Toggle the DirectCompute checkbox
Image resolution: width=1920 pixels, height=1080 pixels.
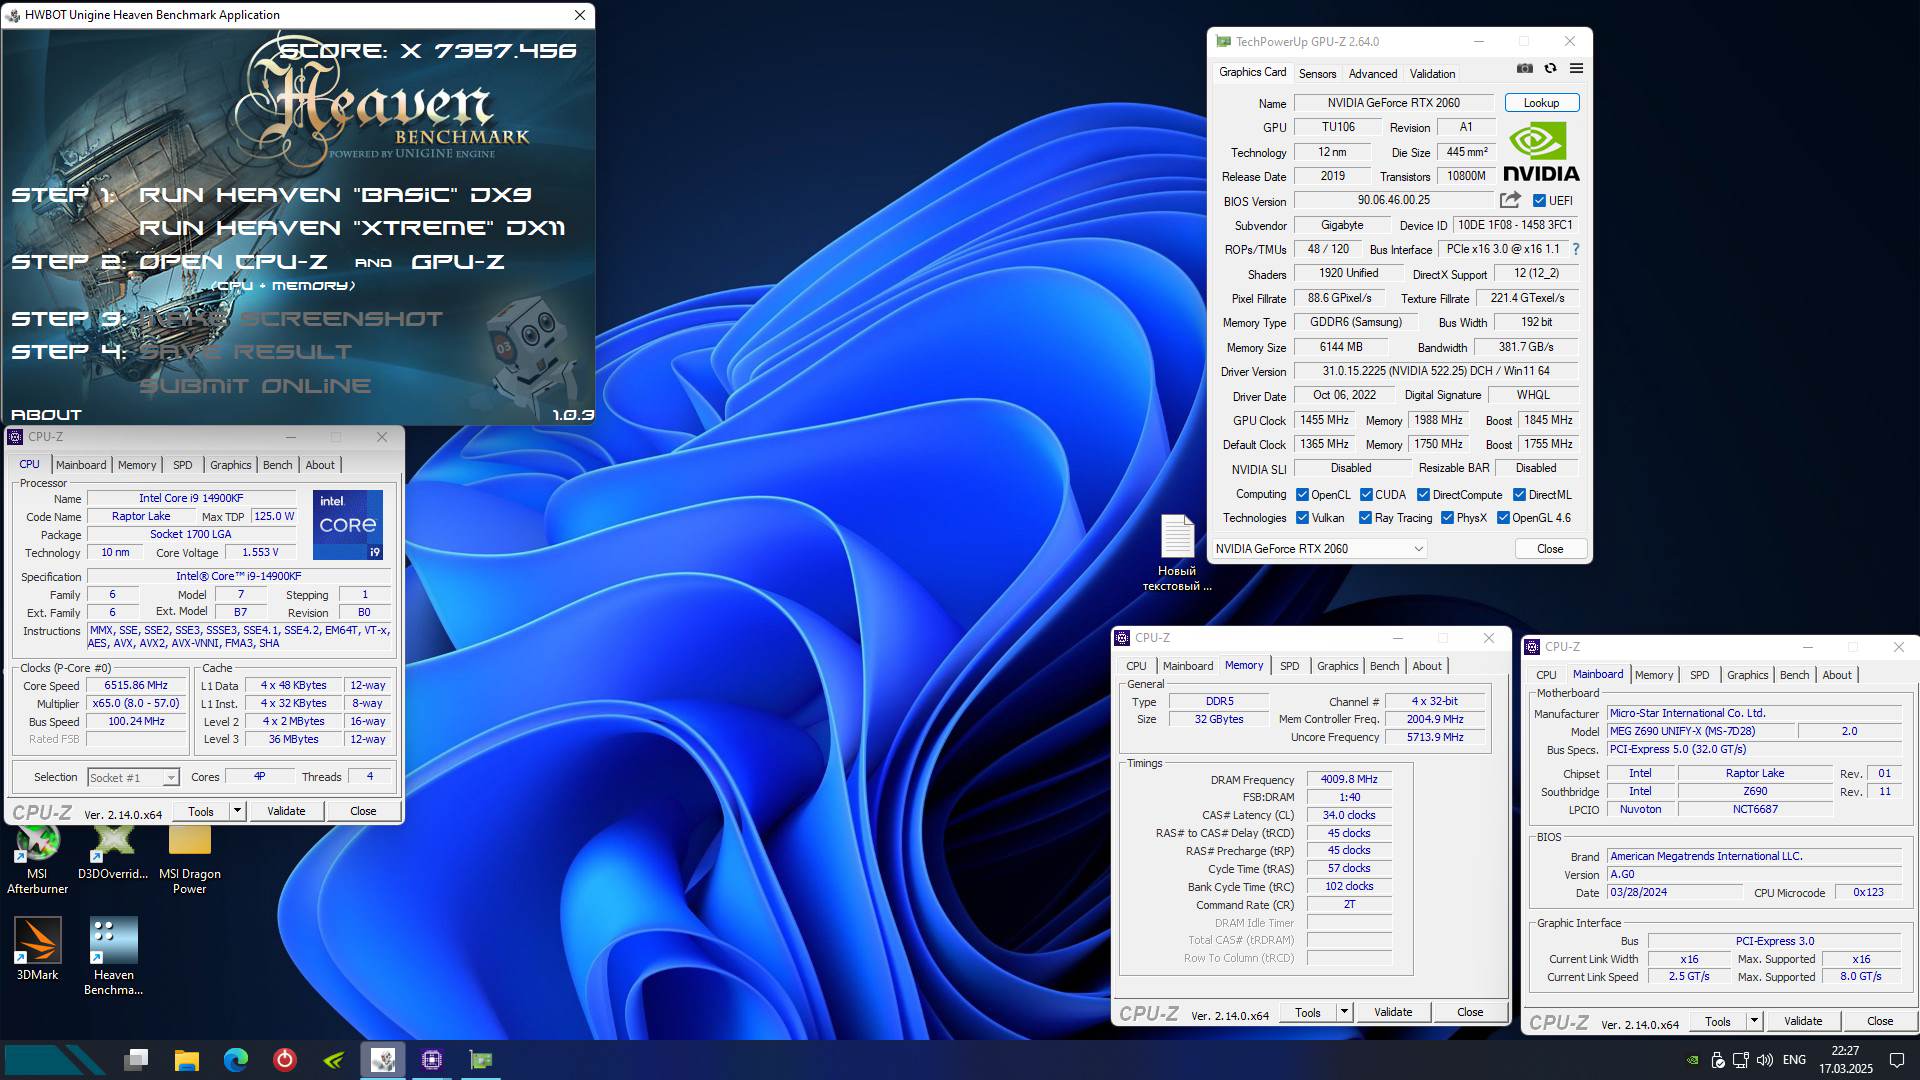click(x=1423, y=495)
